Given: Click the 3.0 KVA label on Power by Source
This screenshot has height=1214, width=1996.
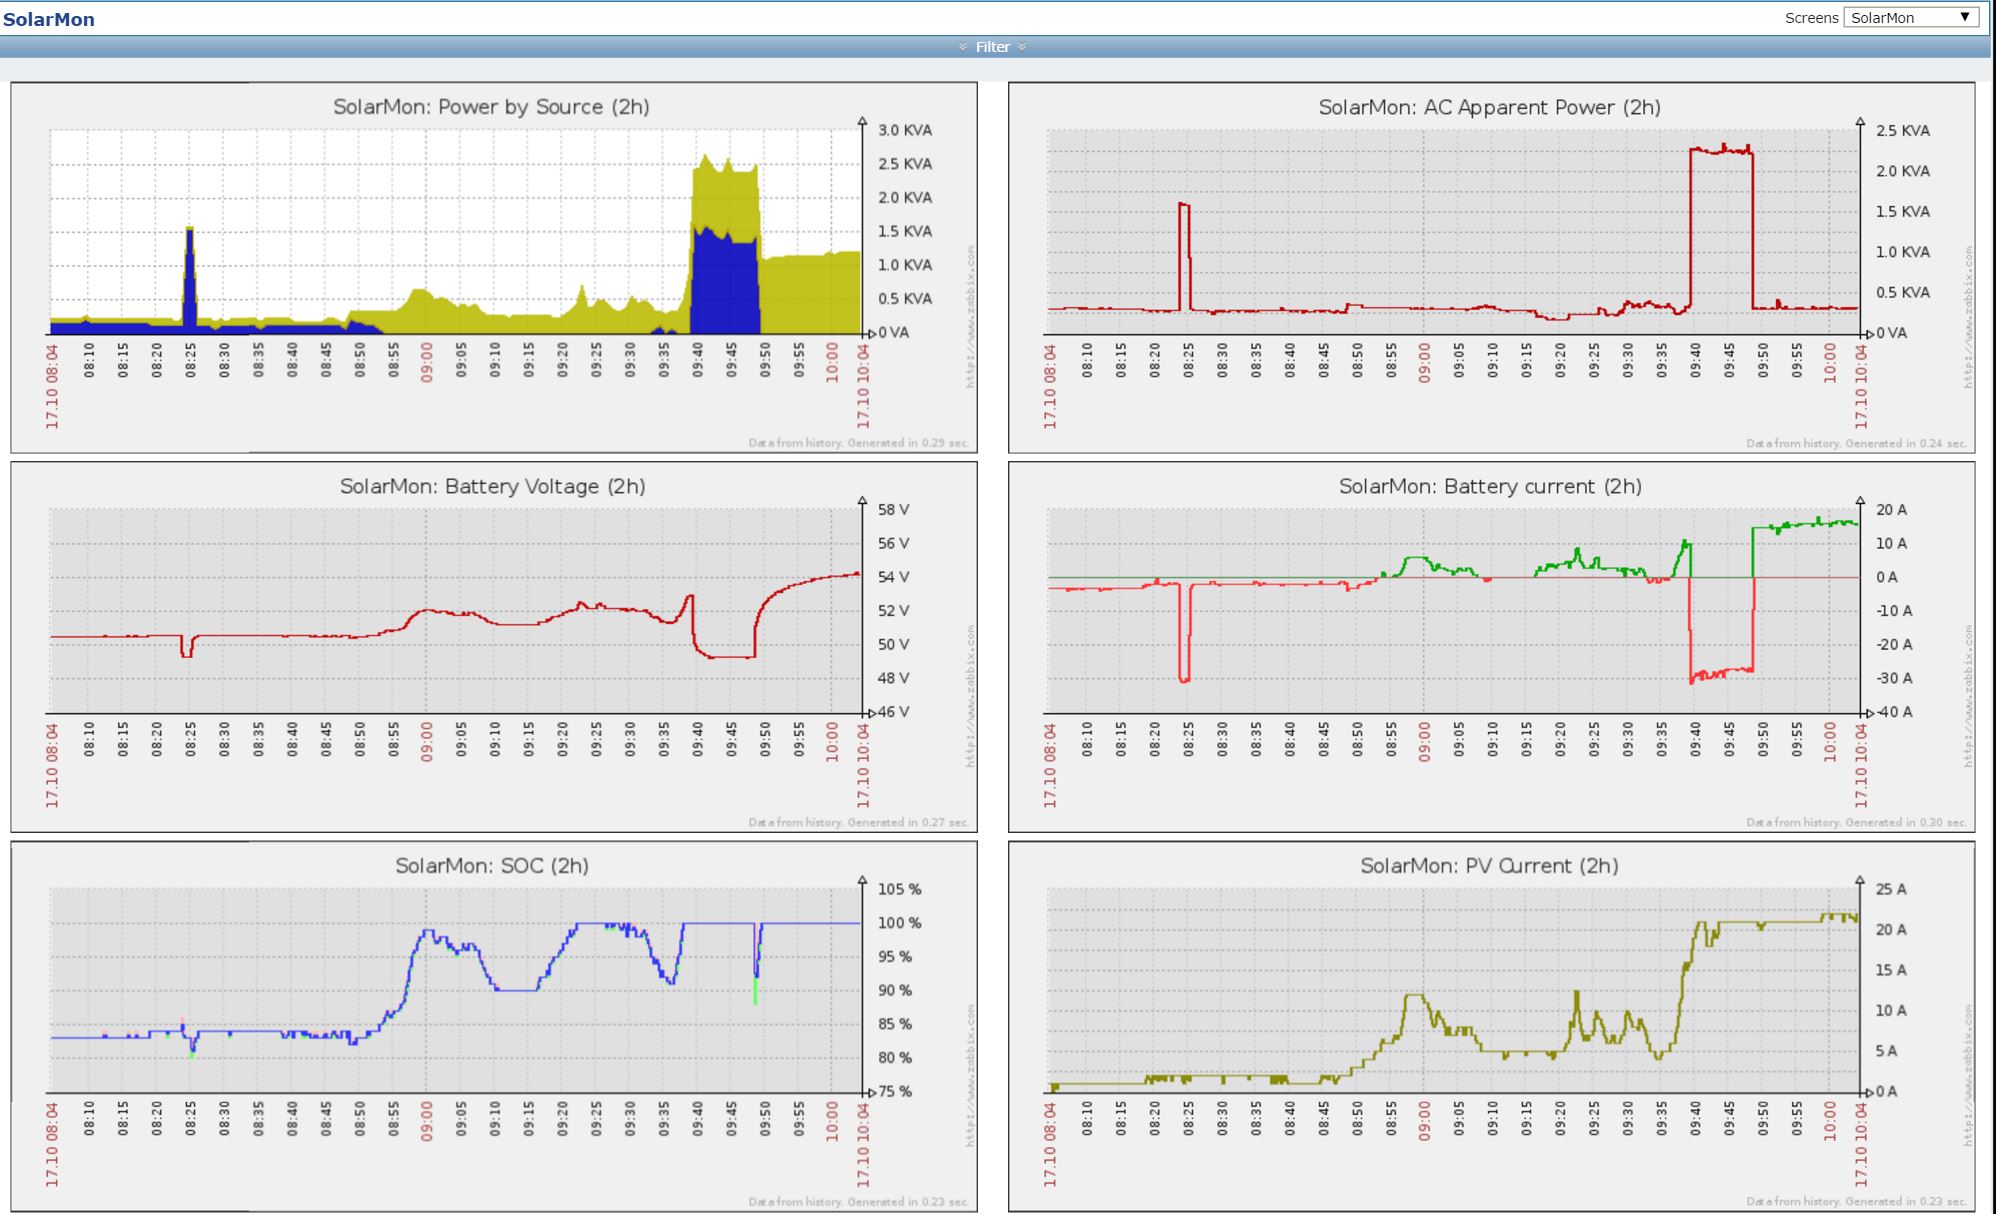Looking at the screenshot, I should (x=904, y=130).
